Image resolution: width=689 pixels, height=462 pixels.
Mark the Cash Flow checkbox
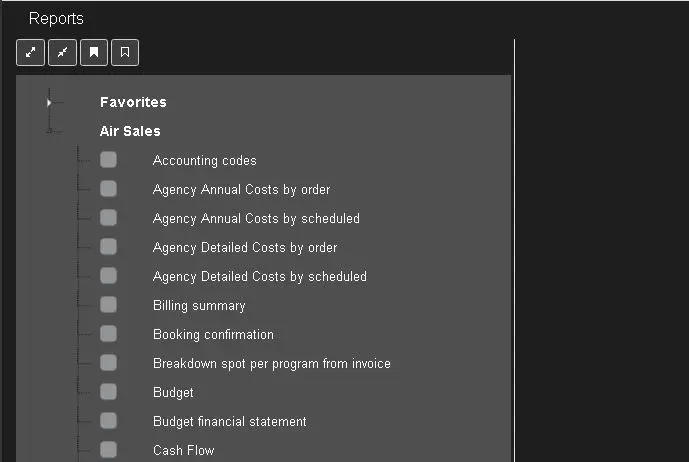click(x=108, y=450)
